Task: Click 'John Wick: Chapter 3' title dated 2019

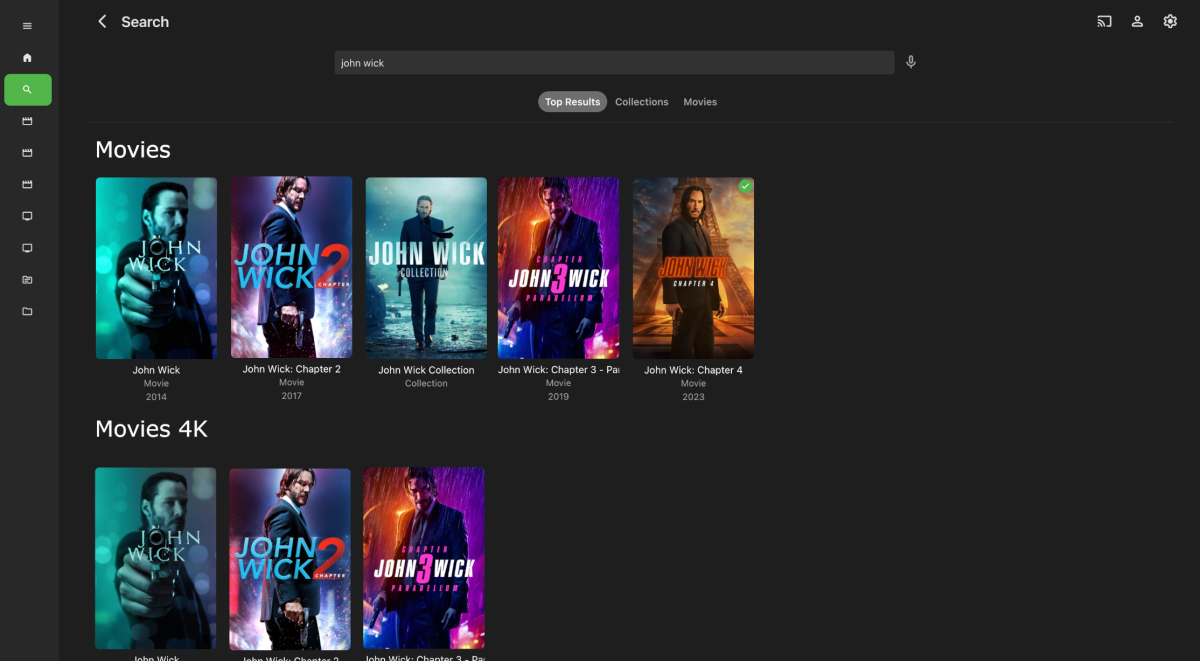Action: [x=558, y=370]
